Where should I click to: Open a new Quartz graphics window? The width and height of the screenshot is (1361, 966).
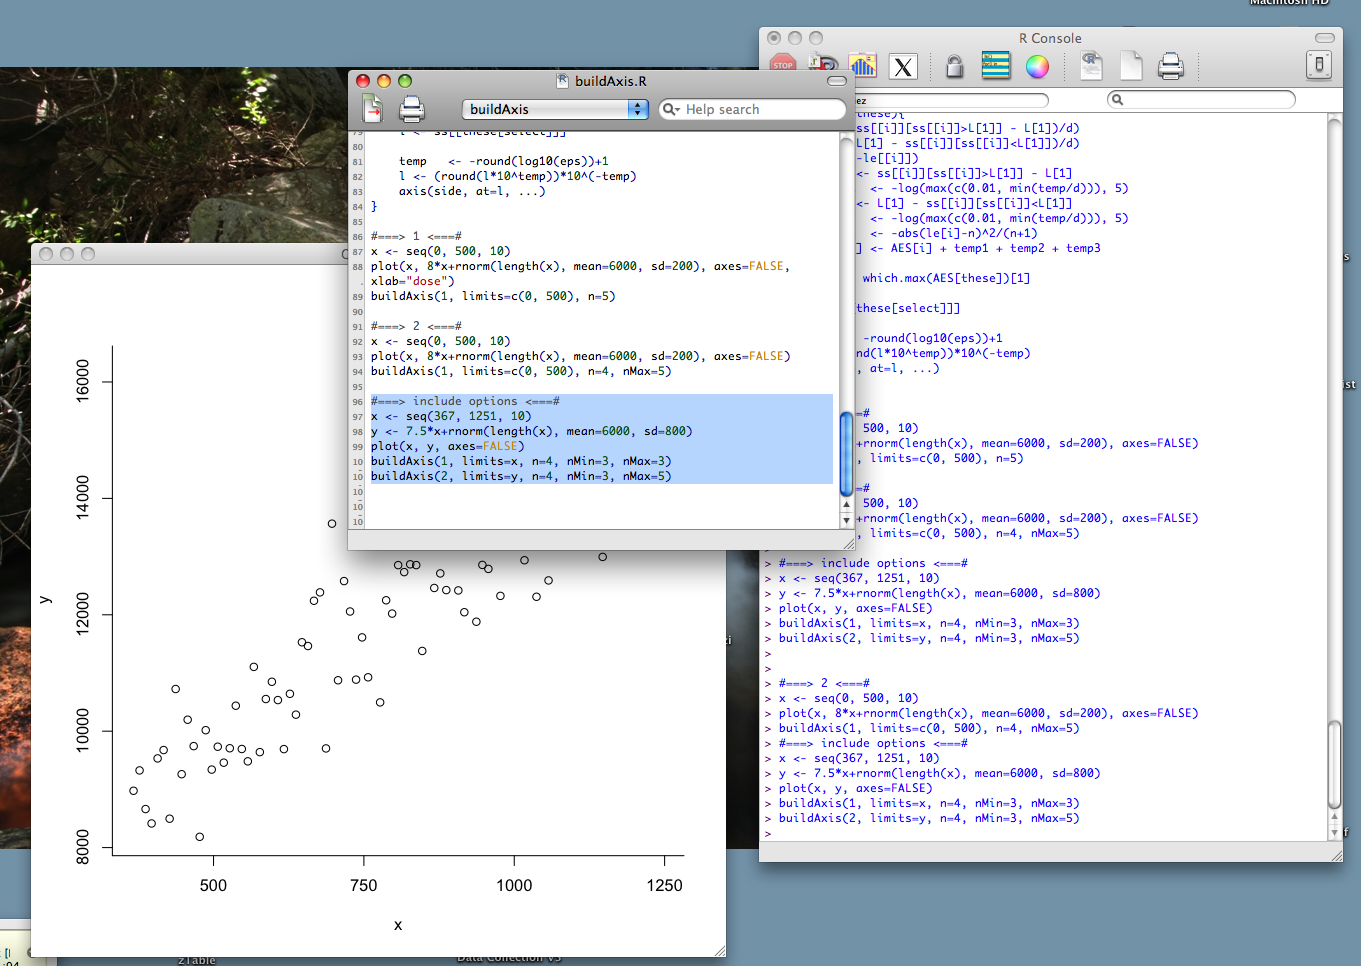[x=862, y=66]
